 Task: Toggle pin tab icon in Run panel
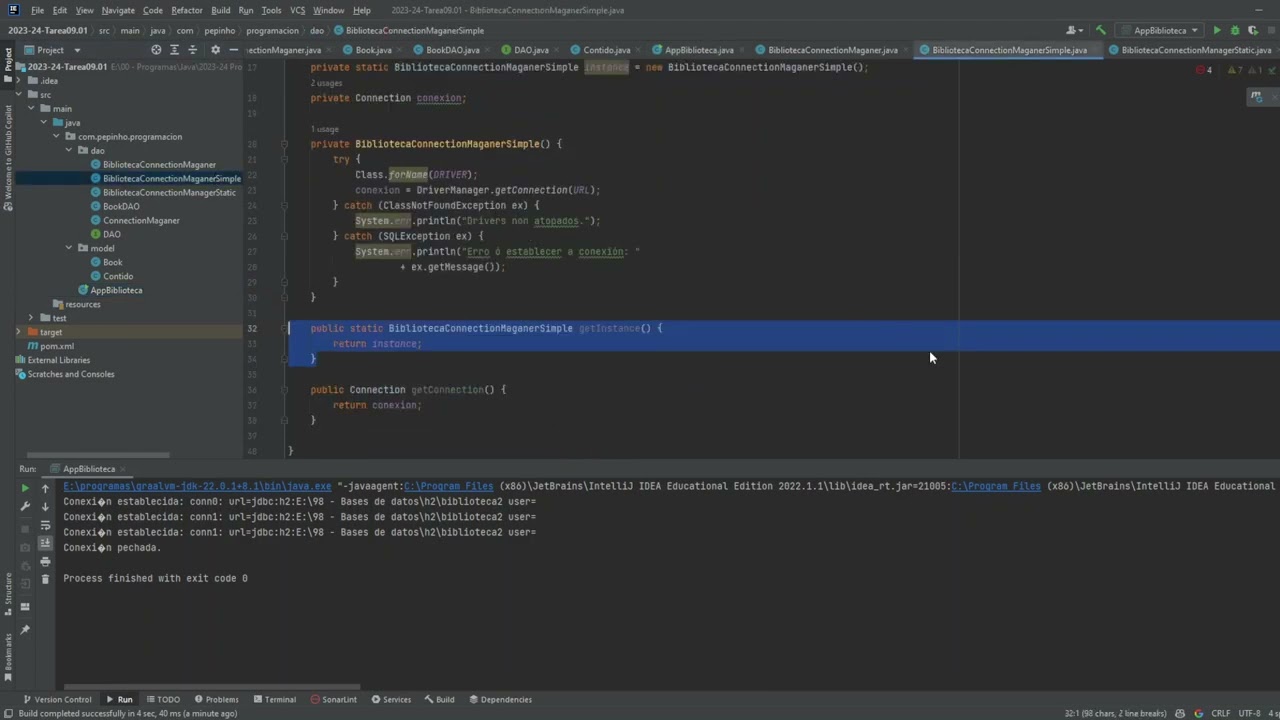pyautogui.click(x=25, y=629)
